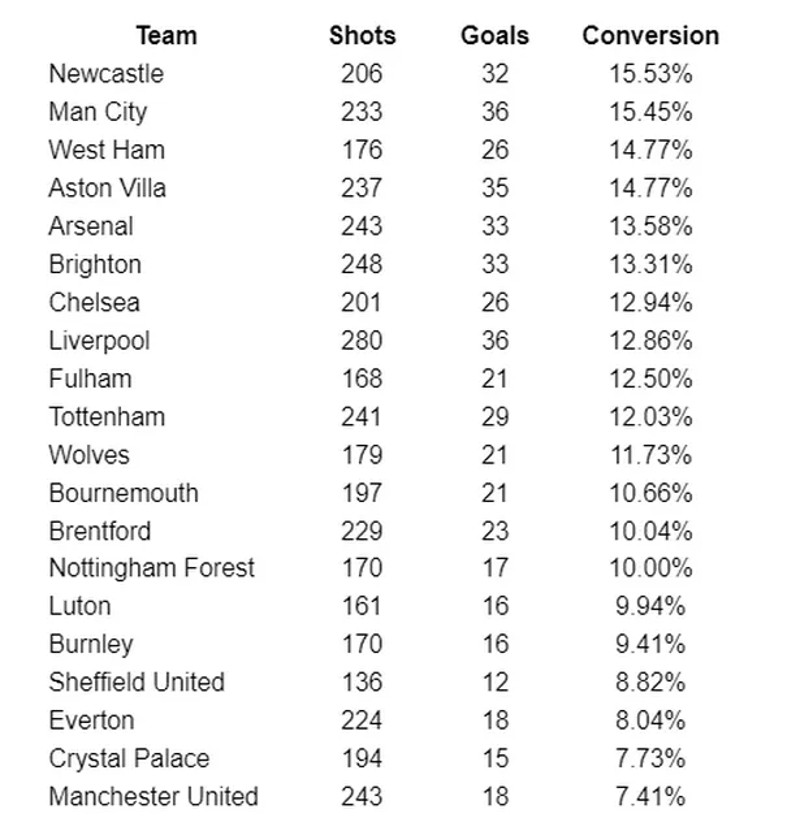Select the Crystal Palace team name
This screenshot has height=831, width=800.
click(129, 759)
